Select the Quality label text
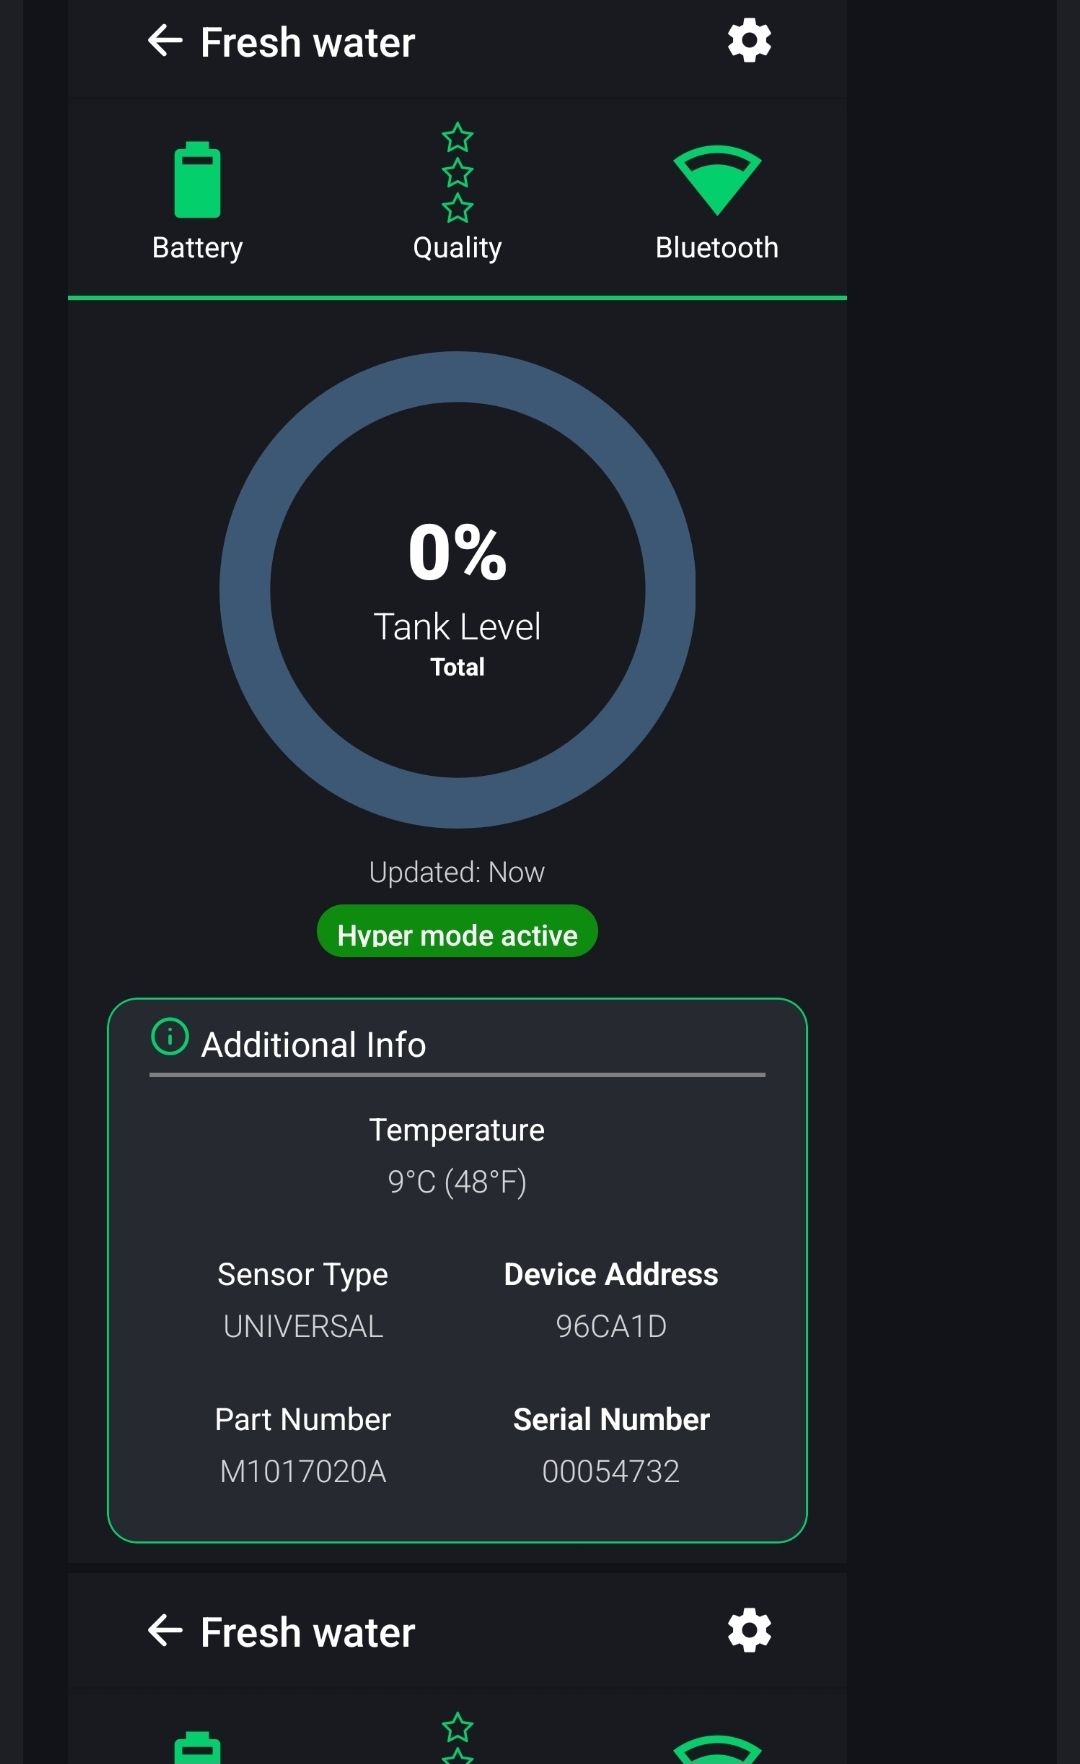 457,247
